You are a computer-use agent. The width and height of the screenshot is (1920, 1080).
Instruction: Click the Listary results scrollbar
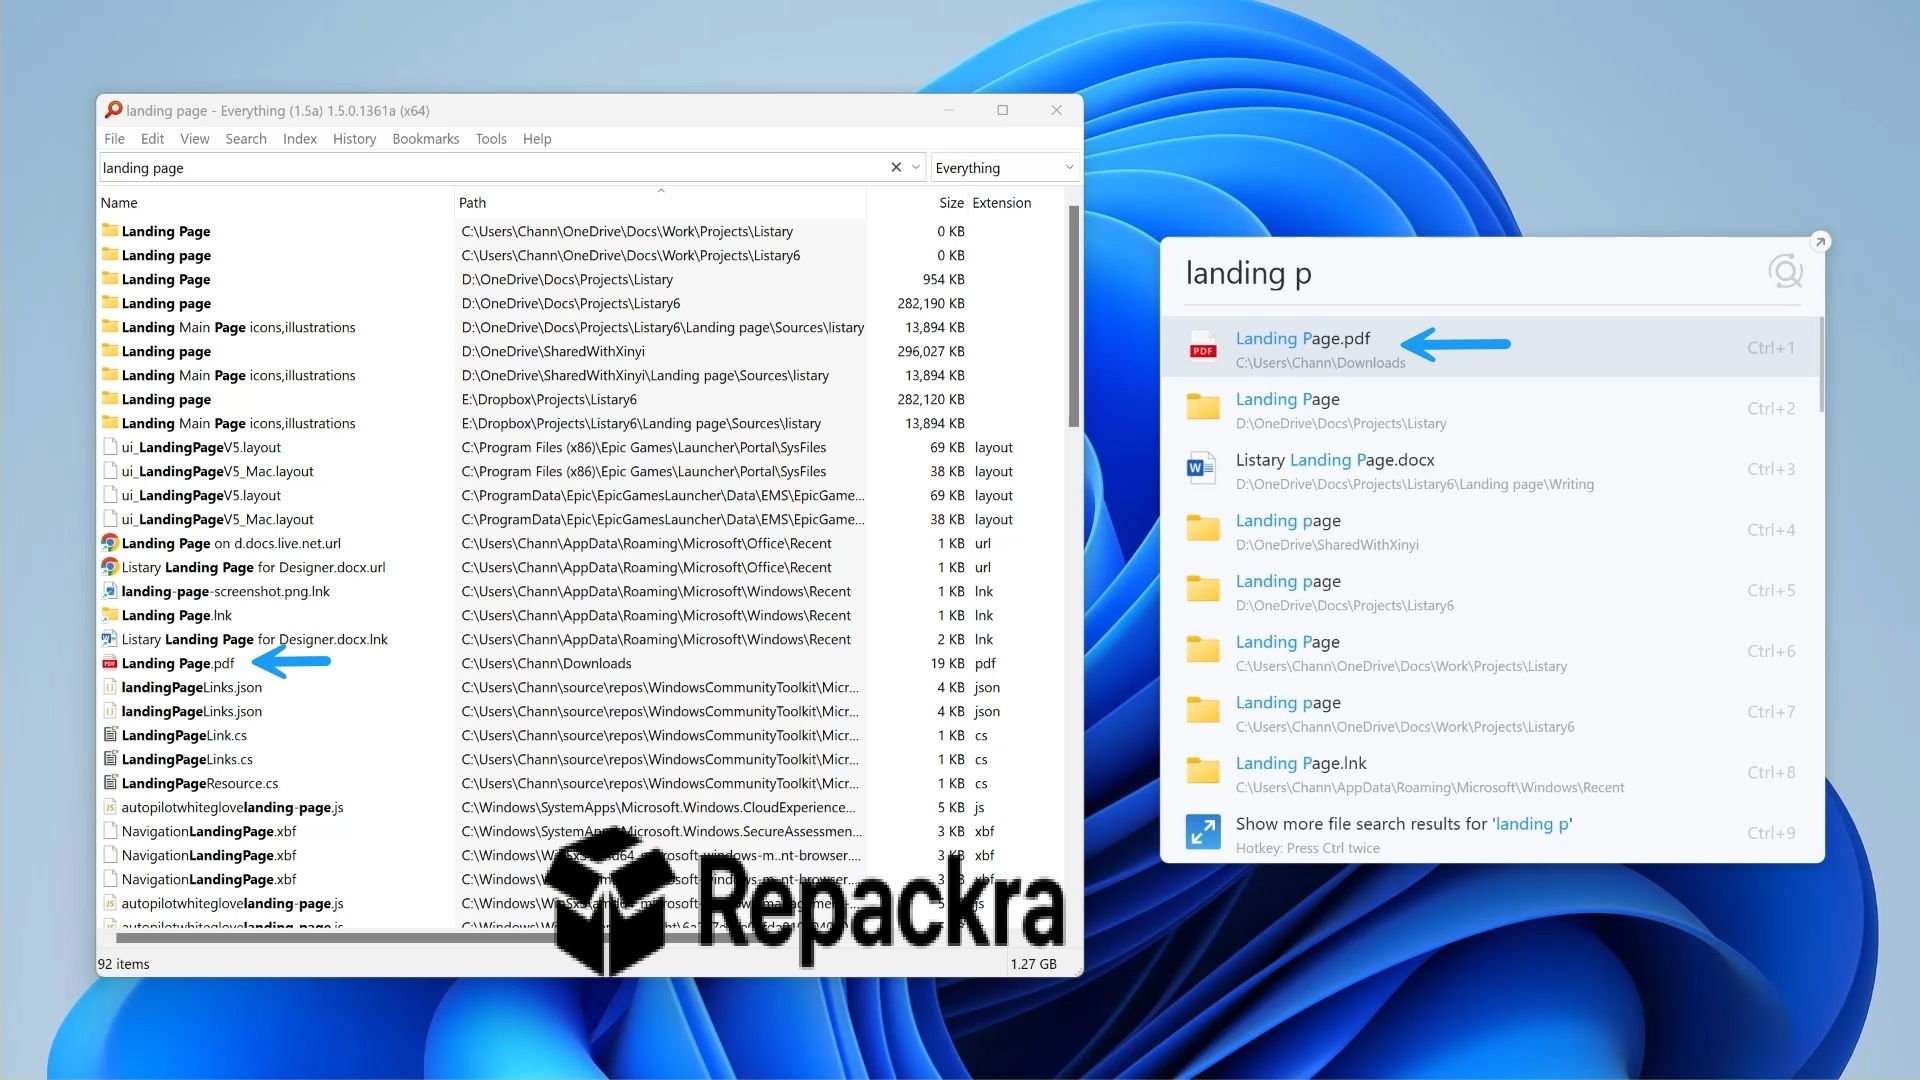click(x=1820, y=365)
